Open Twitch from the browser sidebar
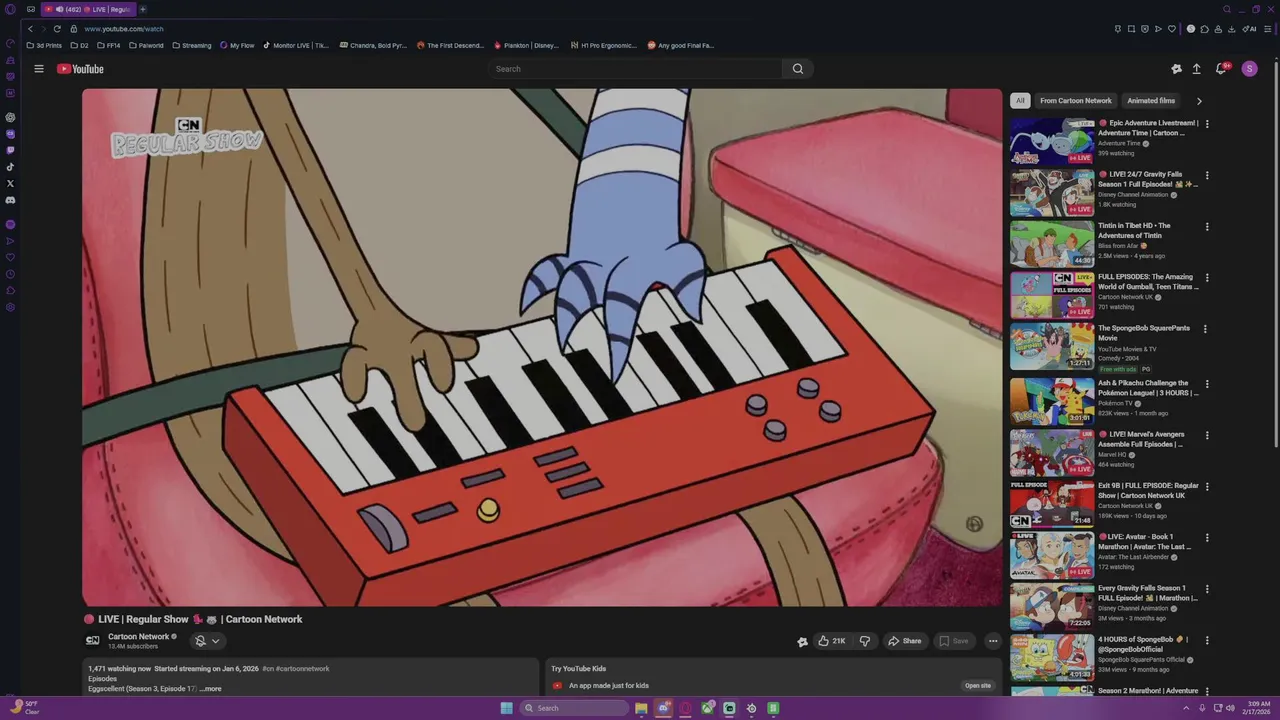Image resolution: width=1280 pixels, height=720 pixels. click(10, 150)
